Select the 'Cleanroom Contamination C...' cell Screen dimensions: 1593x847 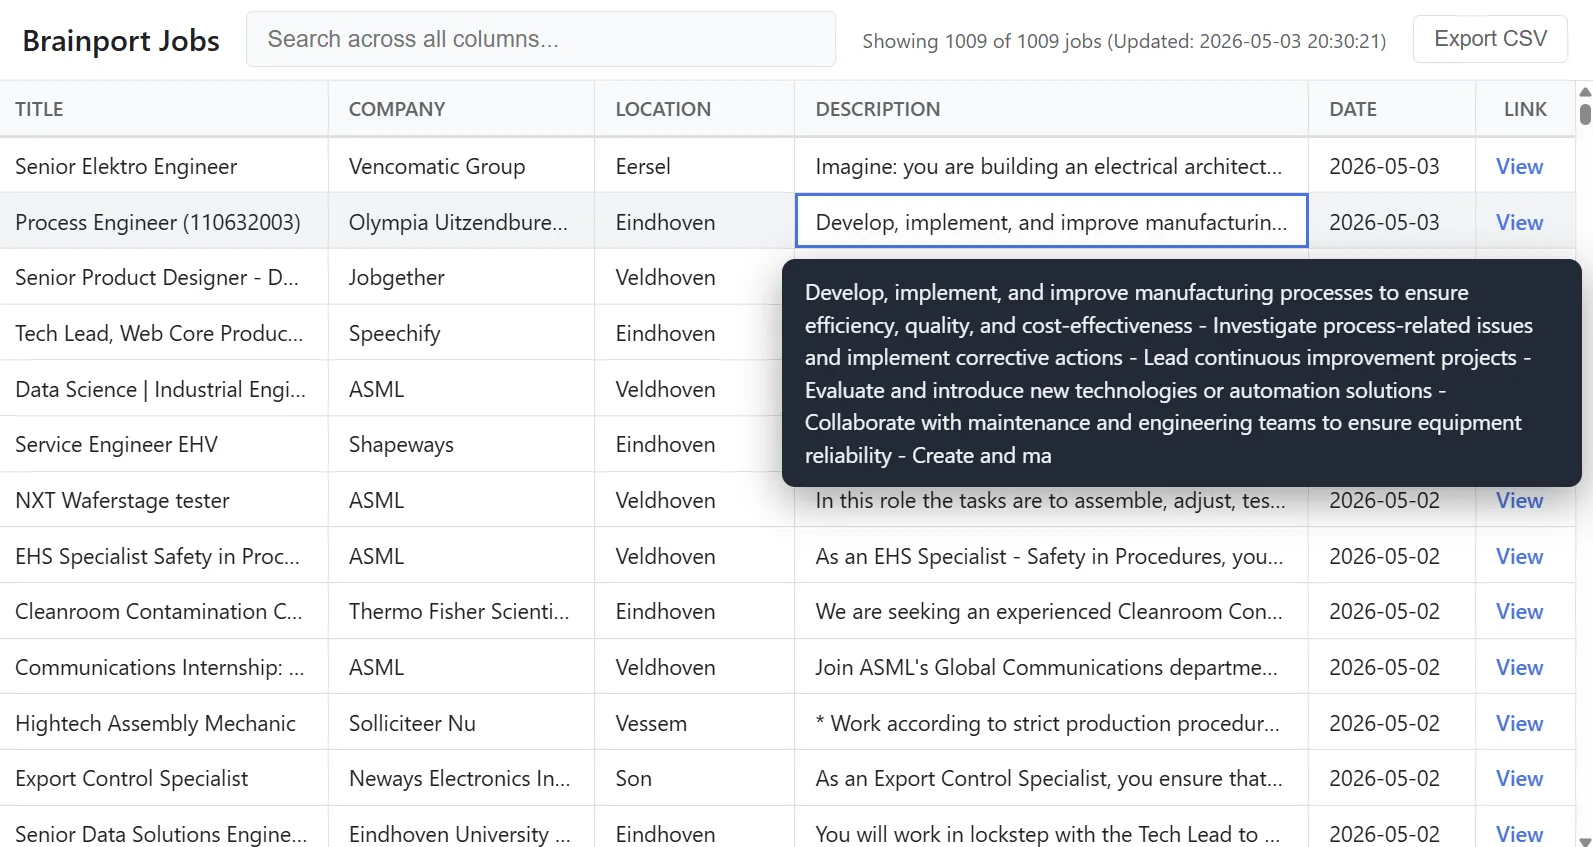164,611
